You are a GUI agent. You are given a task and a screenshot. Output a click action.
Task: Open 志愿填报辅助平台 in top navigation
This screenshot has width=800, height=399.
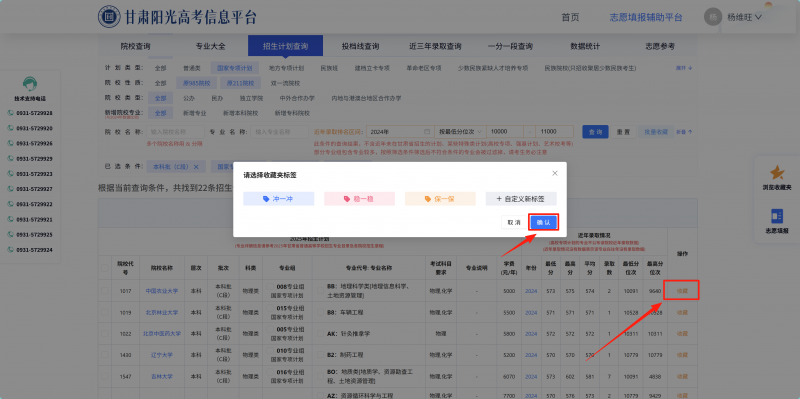(x=646, y=17)
